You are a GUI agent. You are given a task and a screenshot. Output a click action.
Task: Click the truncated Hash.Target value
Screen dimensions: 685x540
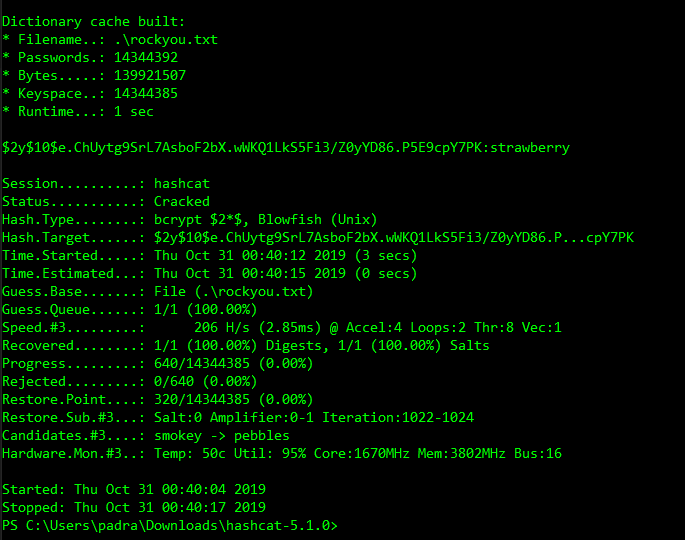pyautogui.click(x=393, y=237)
